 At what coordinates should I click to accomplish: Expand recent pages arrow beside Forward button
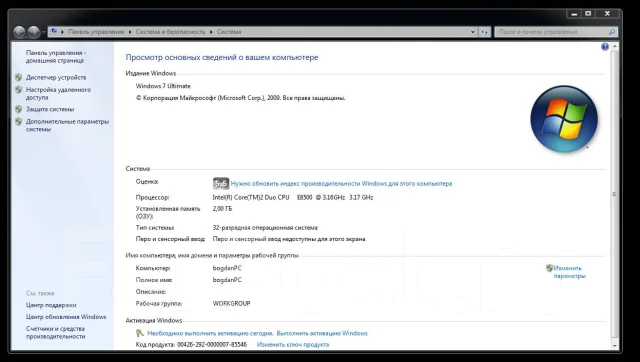[x=44, y=32]
